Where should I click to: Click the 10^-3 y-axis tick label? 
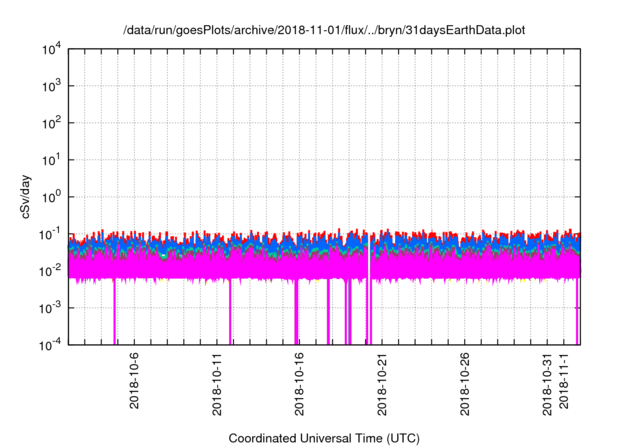(51, 308)
